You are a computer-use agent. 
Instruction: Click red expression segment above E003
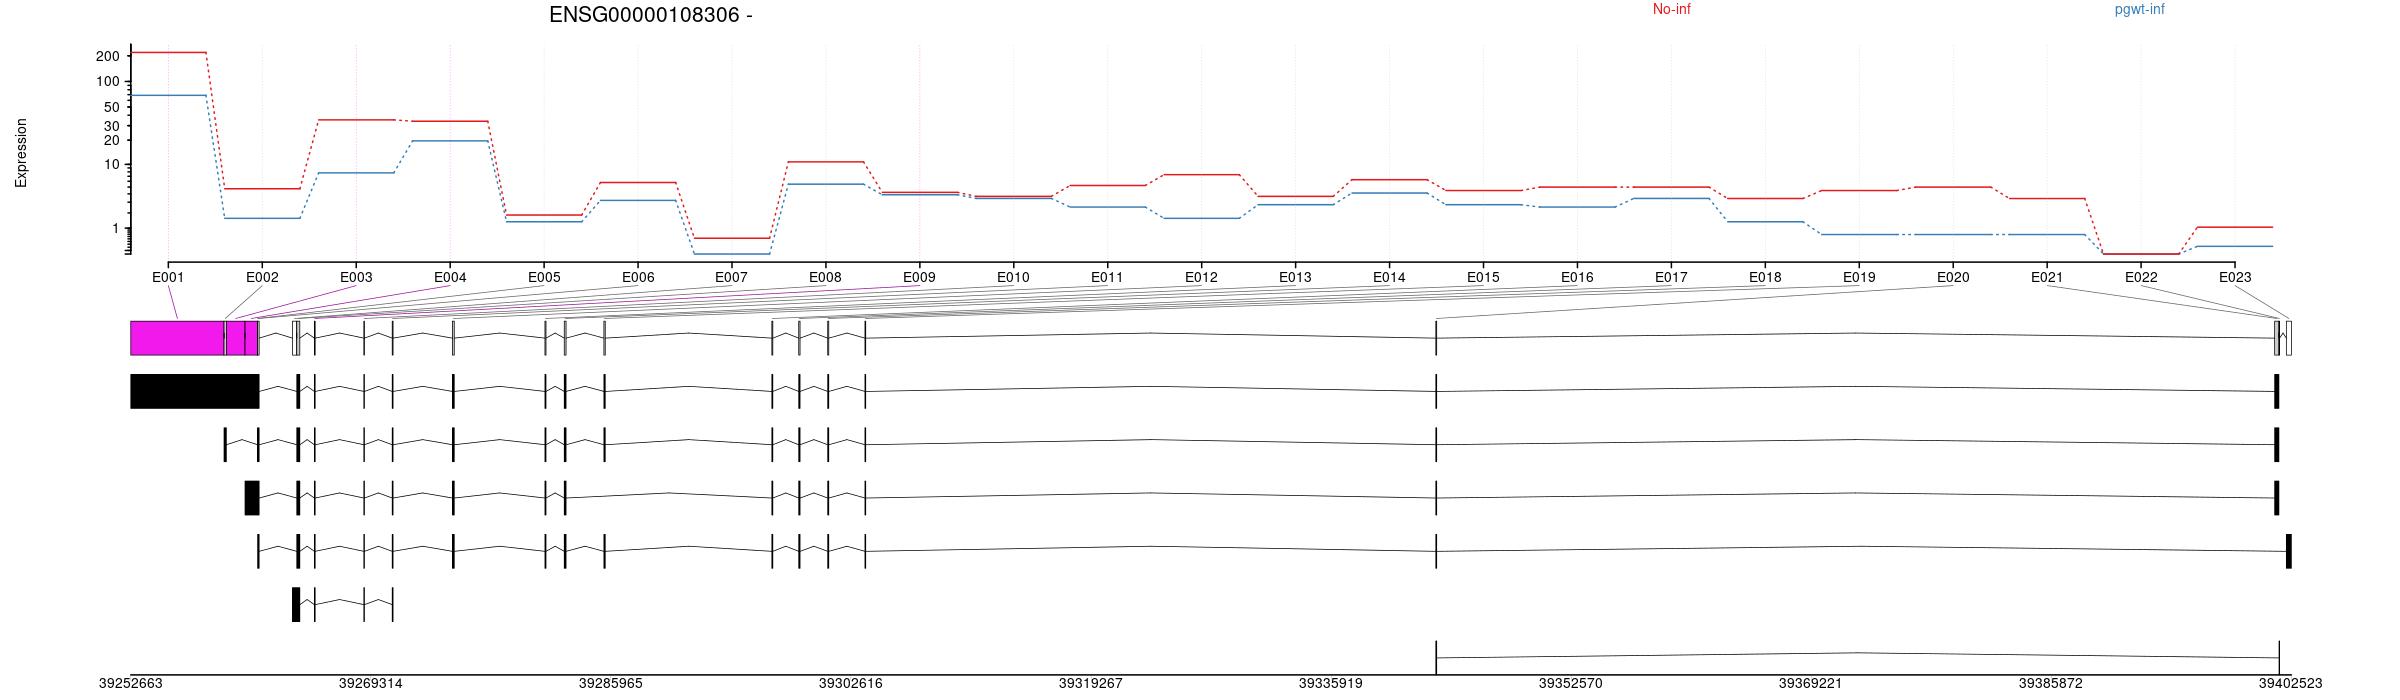click(x=356, y=120)
